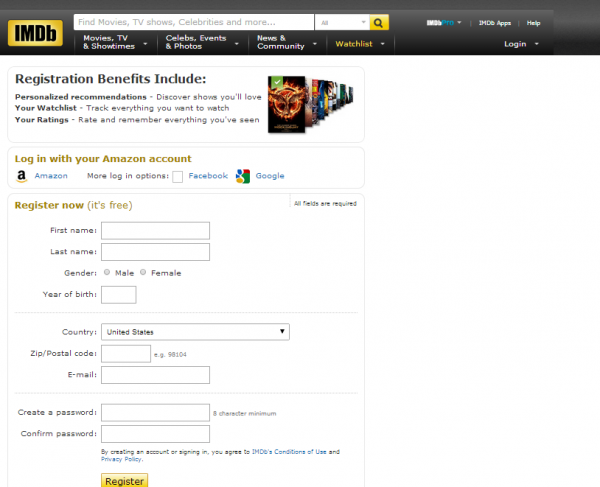Click the Last name field
Image resolution: width=600 pixels, height=487 pixels.
click(x=155, y=252)
